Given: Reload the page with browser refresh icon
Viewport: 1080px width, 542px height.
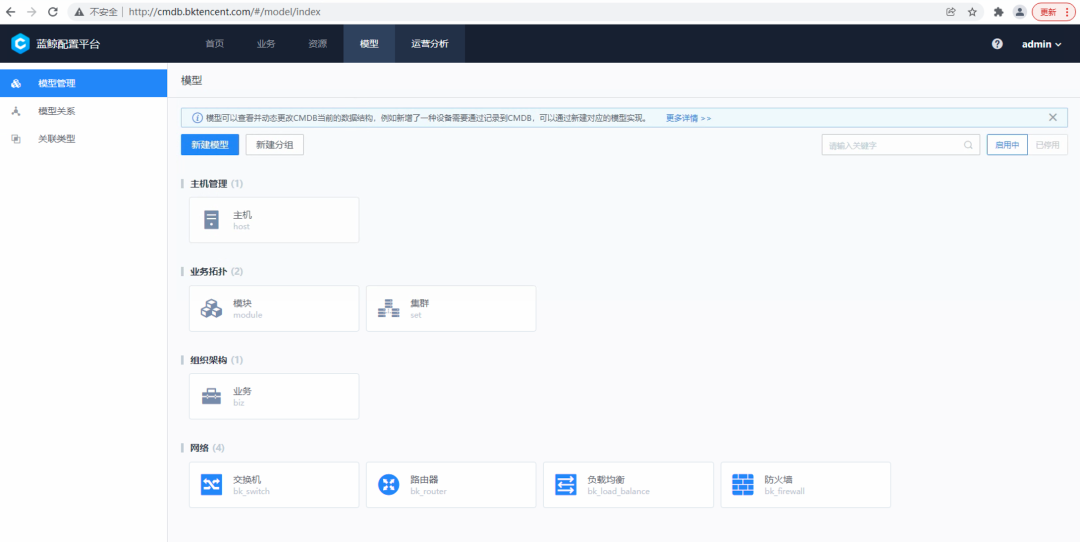Looking at the screenshot, I should click(52, 12).
